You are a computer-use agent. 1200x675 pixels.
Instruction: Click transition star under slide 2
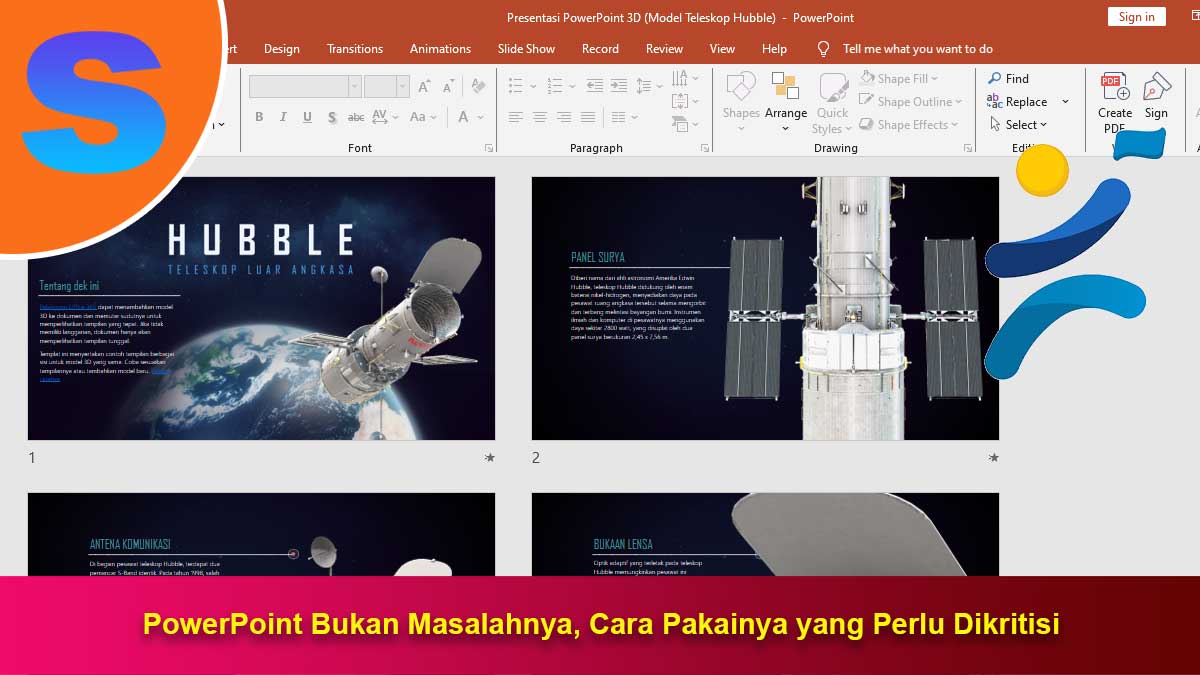[x=993, y=458]
